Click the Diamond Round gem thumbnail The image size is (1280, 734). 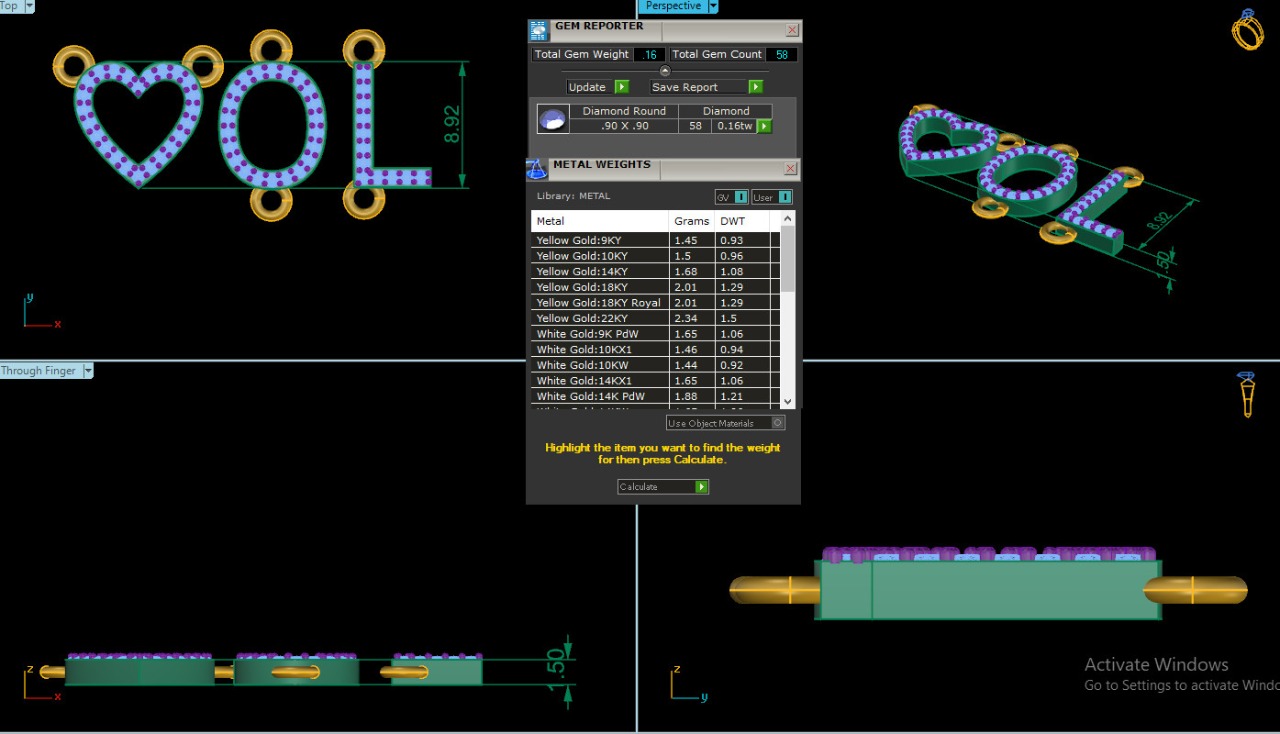[x=552, y=119]
